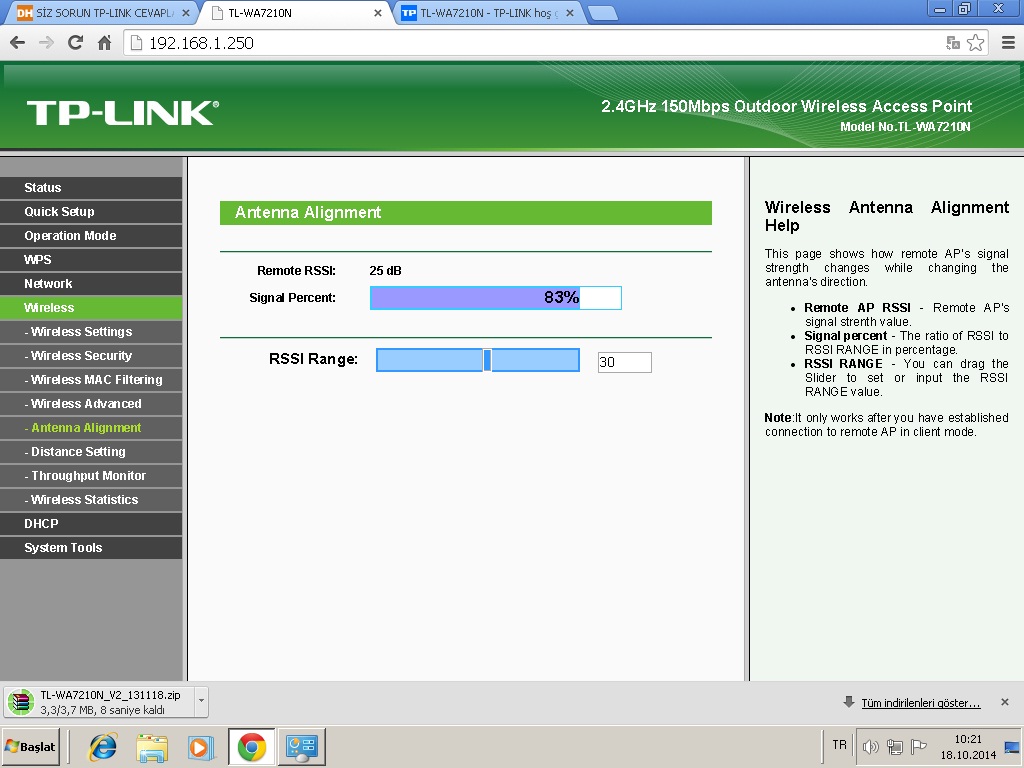This screenshot has width=1024, height=768.
Task: Open a new browser tab
Action: point(602,13)
